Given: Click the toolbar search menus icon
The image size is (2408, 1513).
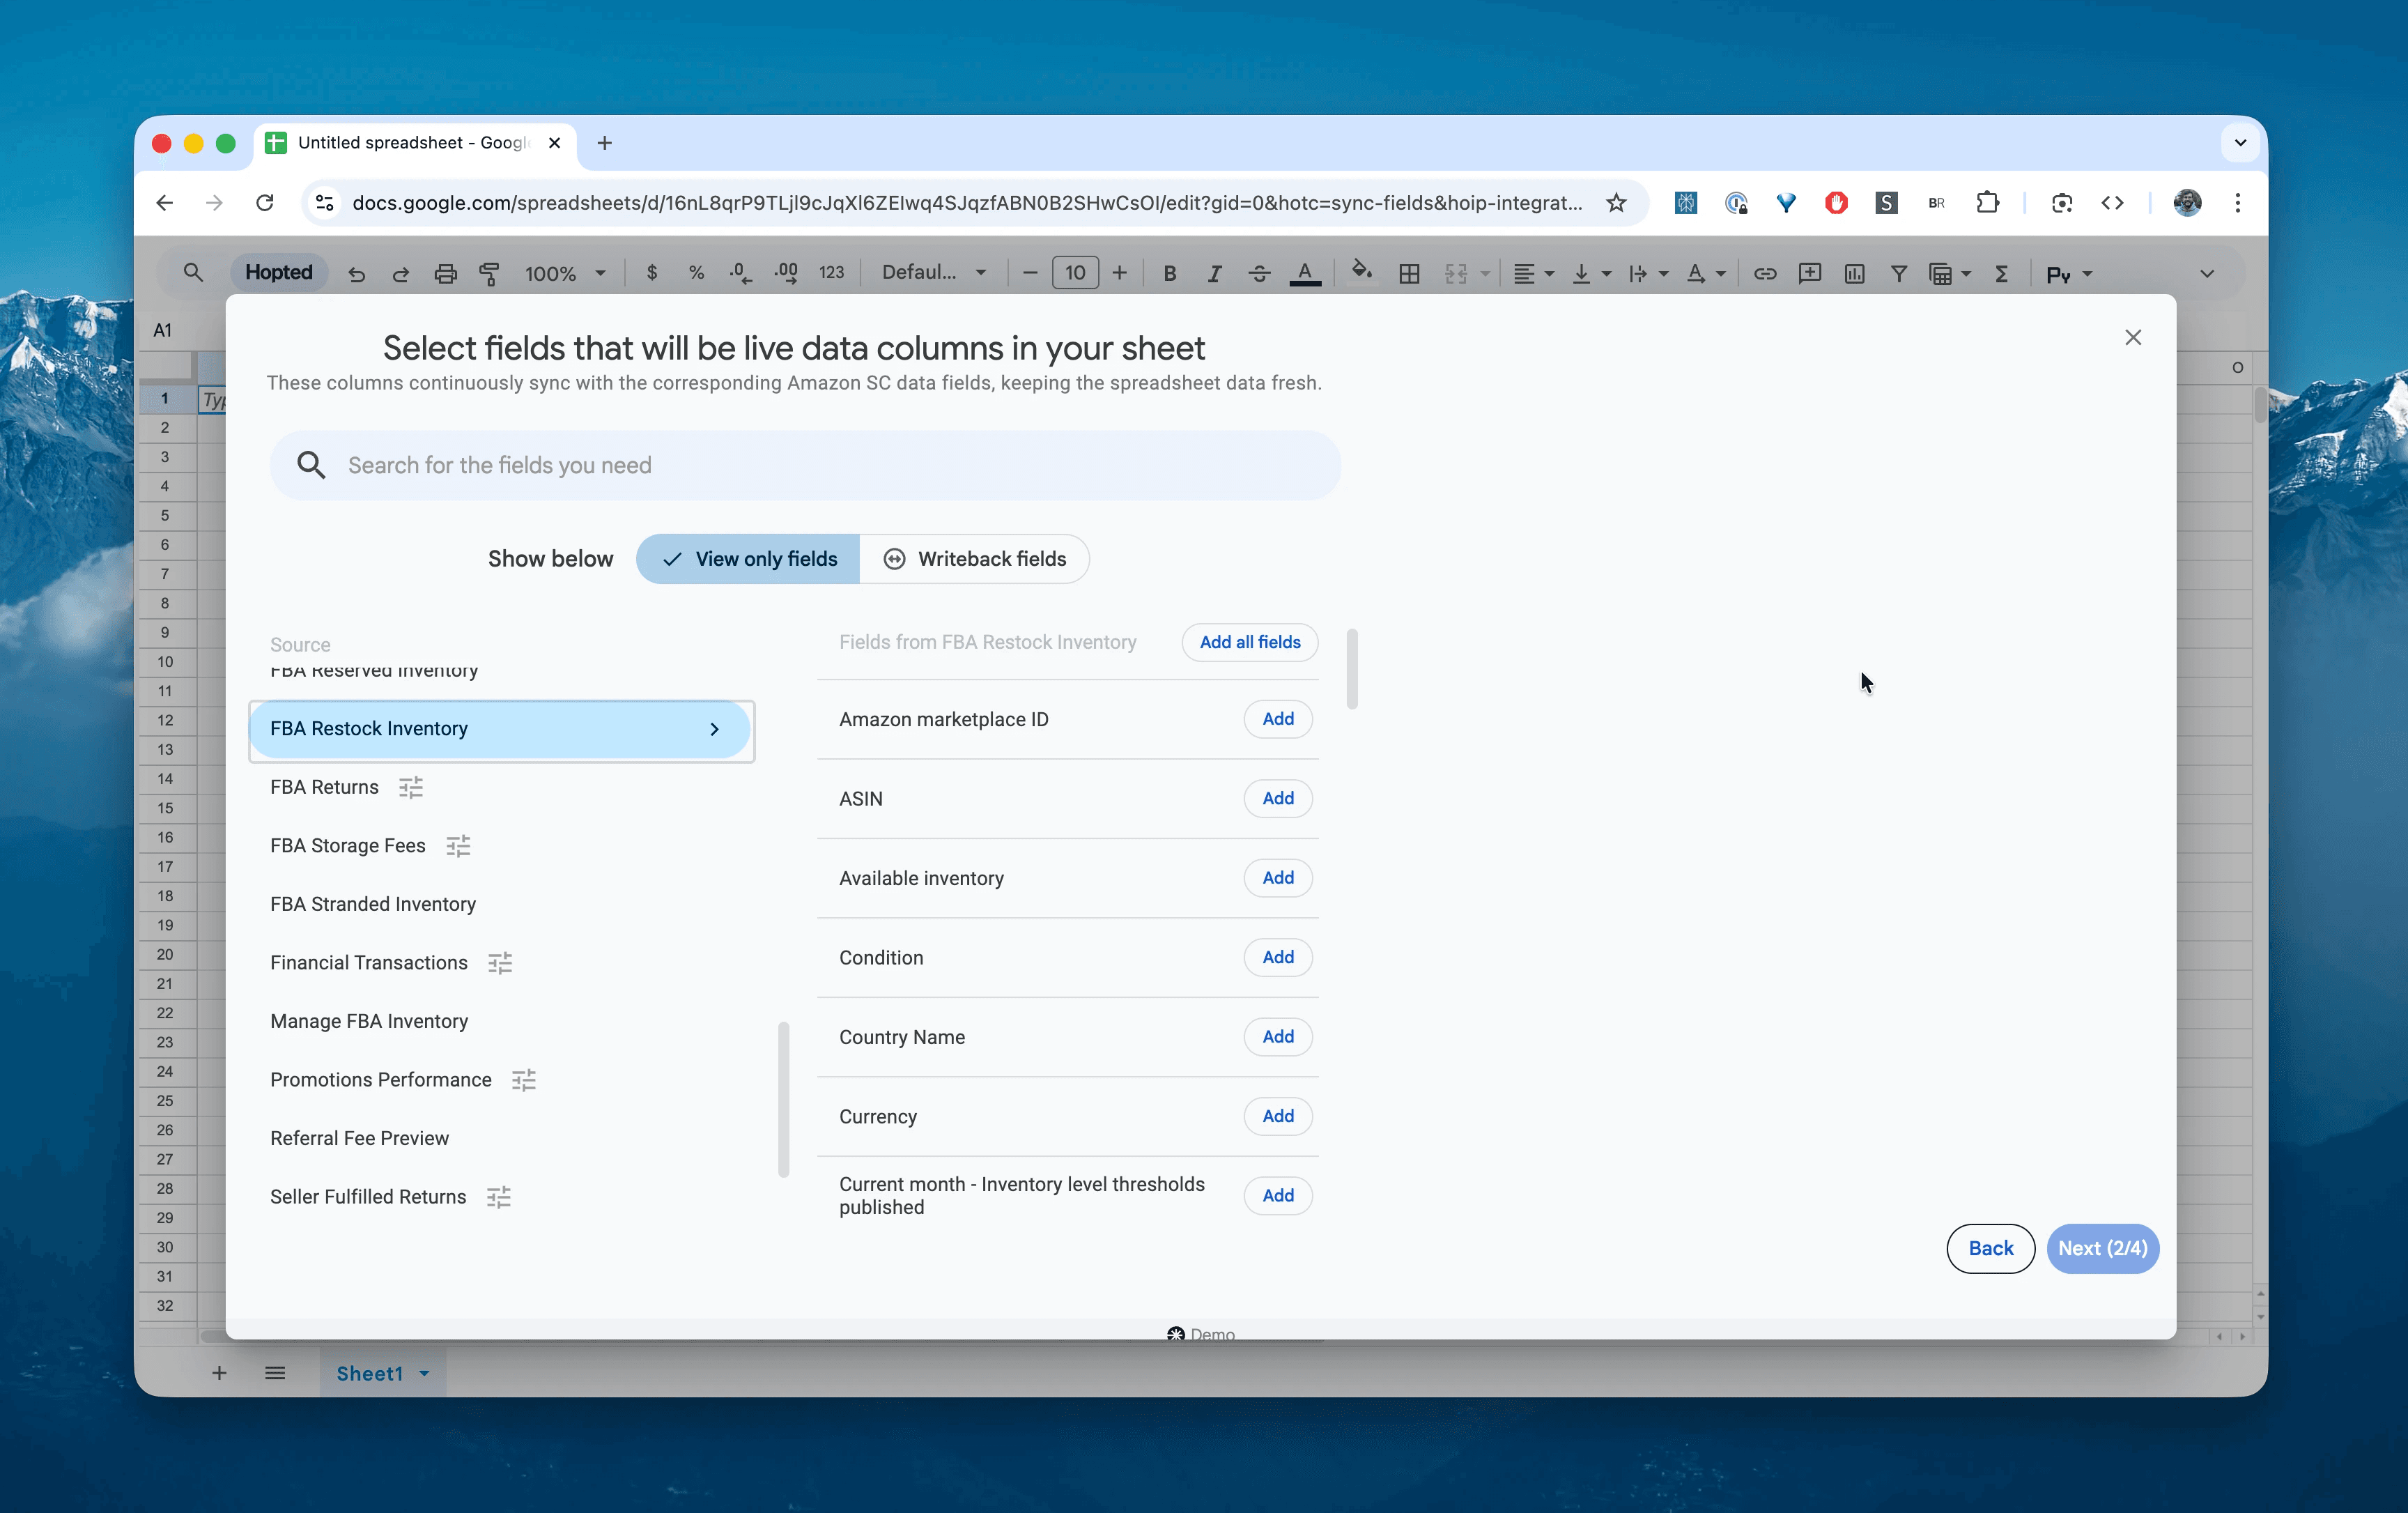Looking at the screenshot, I should tap(193, 273).
